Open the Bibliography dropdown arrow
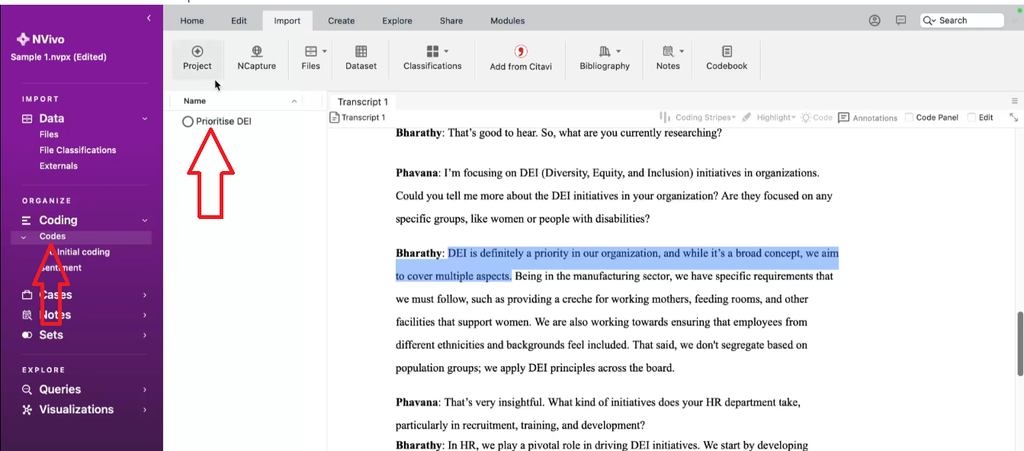Screen dimensions: 1024x451 (618, 51)
